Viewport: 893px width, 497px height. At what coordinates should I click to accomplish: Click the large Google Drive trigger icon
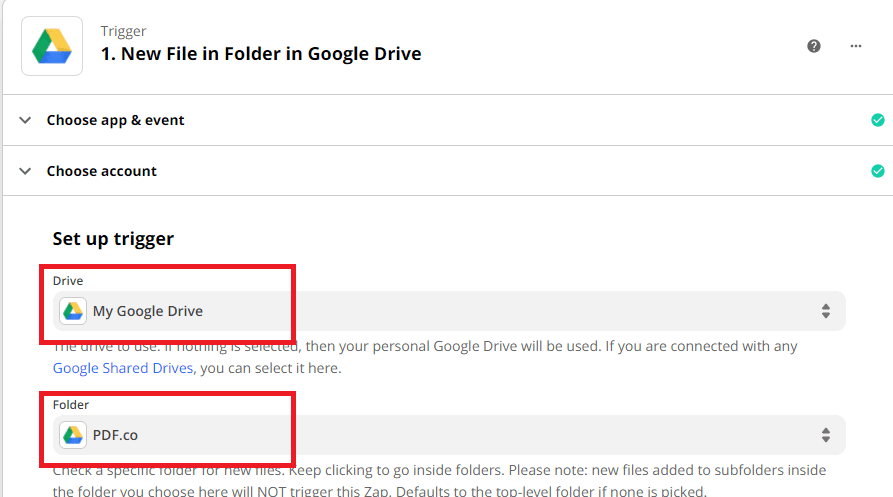pos(52,45)
